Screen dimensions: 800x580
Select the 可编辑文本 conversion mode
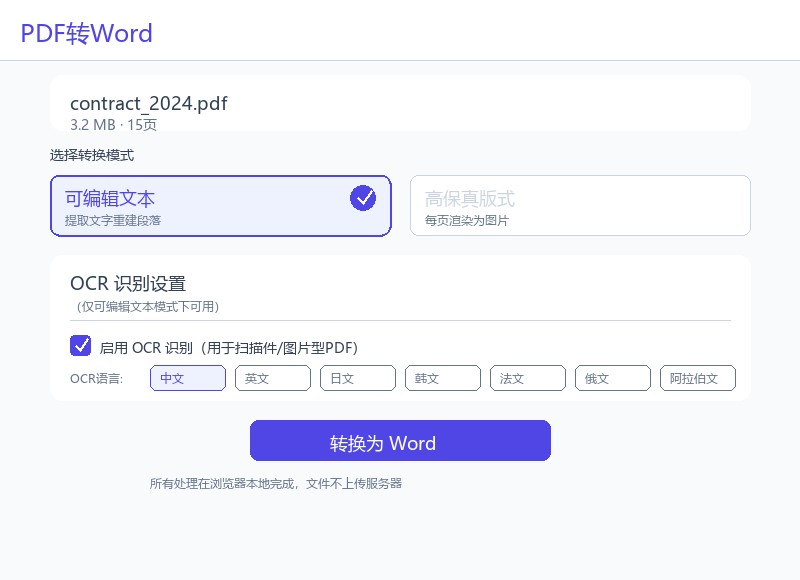coord(221,206)
